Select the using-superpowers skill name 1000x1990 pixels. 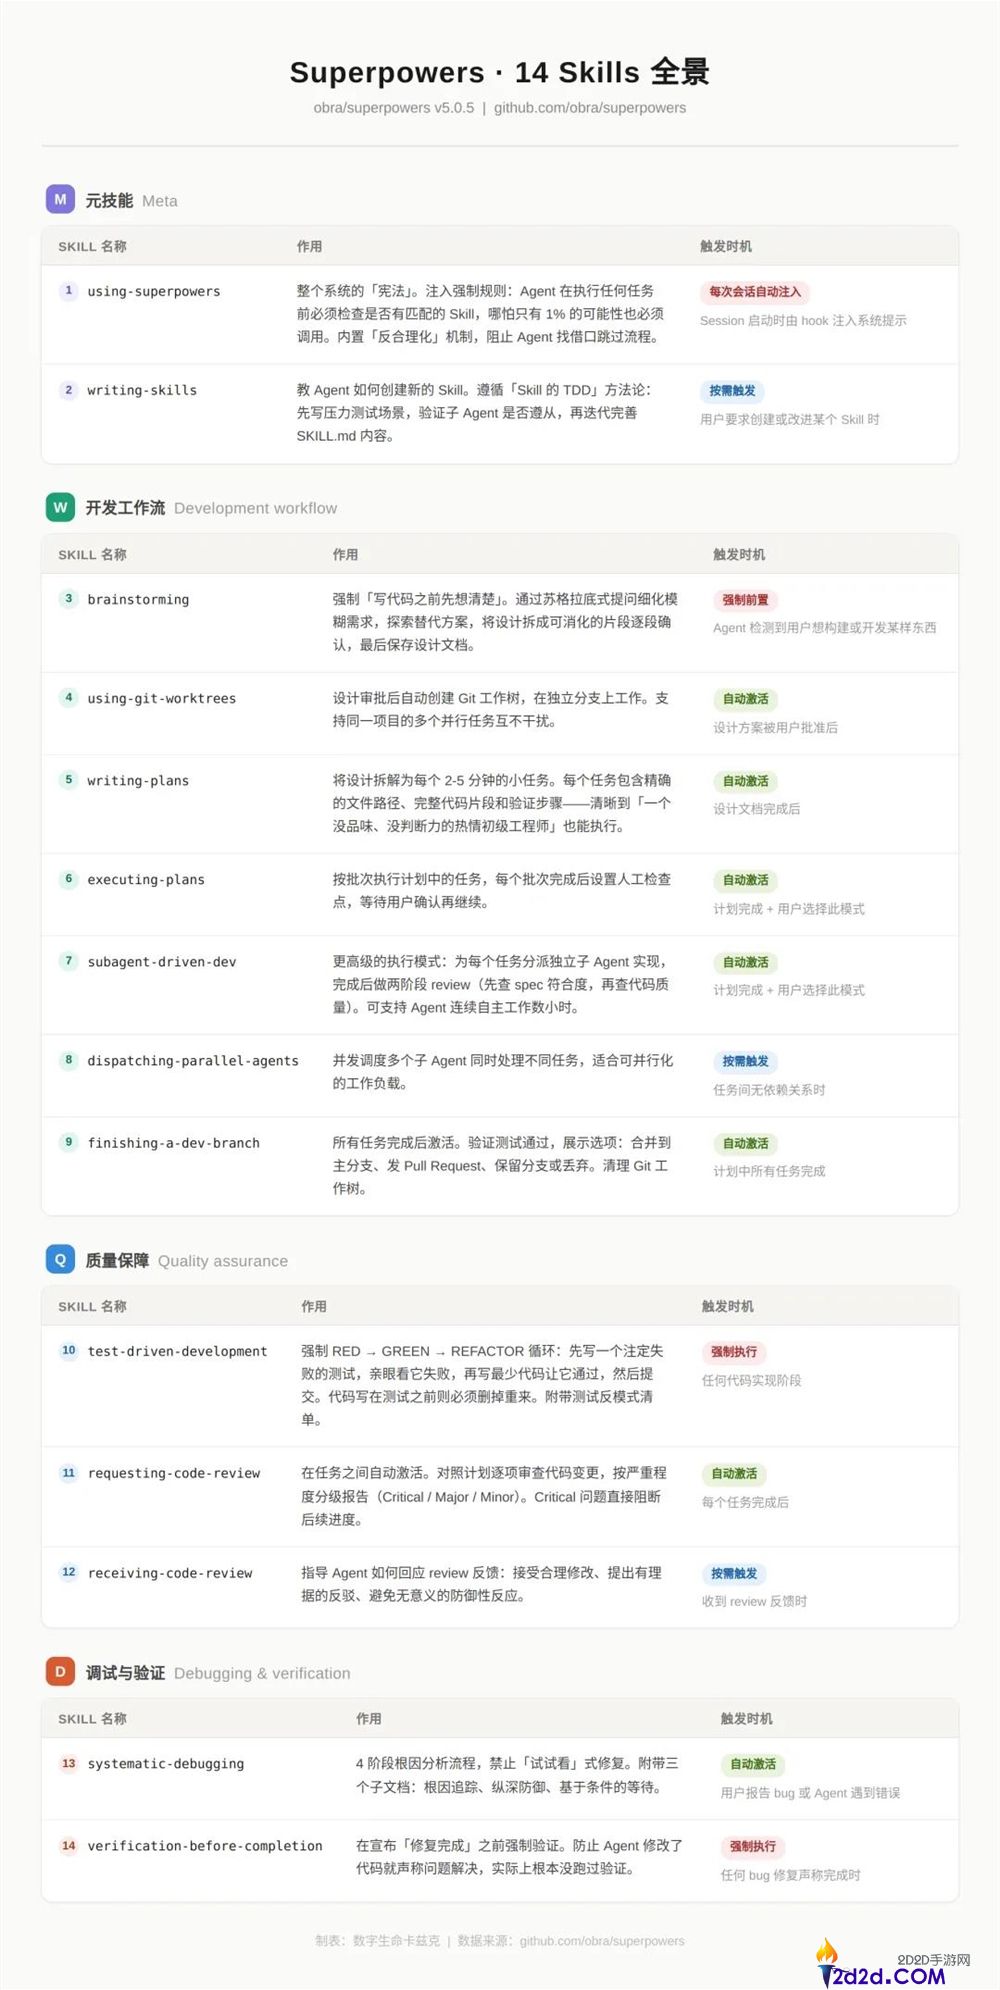coord(154,291)
